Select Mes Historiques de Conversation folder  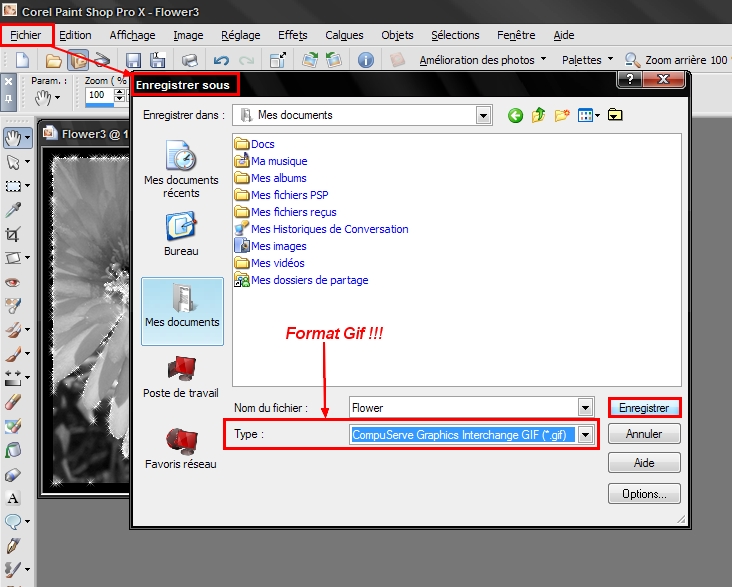click(321, 229)
